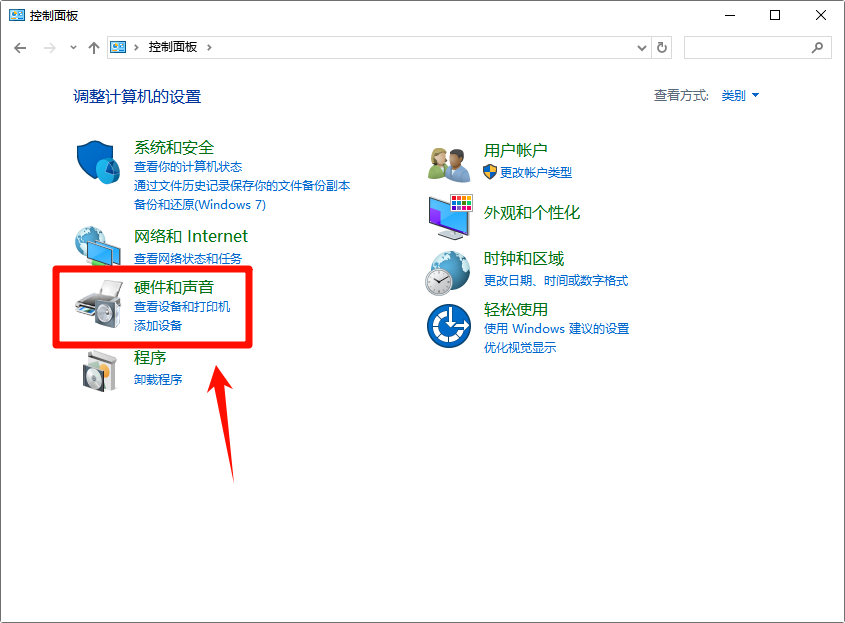Open 通过文件历史记录保存你的文件备份副本 link

[x=241, y=185]
